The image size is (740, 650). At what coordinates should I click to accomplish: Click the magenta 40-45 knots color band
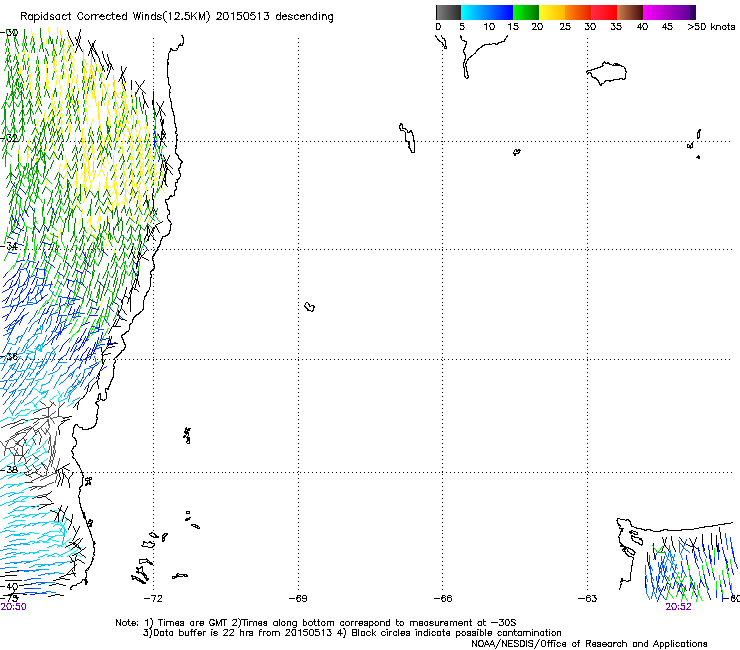656,12
